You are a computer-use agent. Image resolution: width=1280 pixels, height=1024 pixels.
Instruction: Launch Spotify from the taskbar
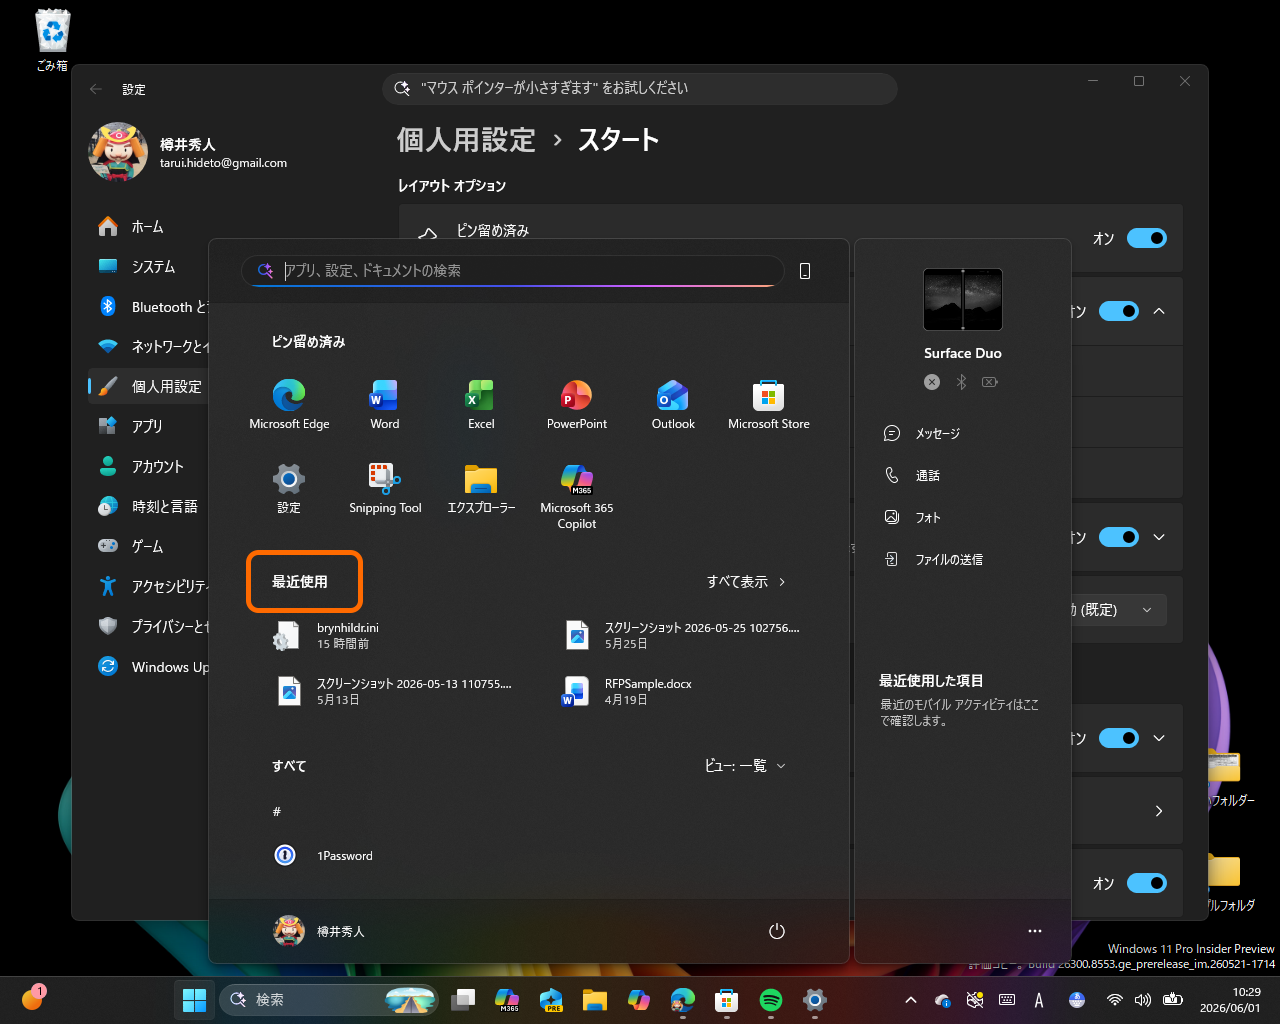click(x=771, y=999)
